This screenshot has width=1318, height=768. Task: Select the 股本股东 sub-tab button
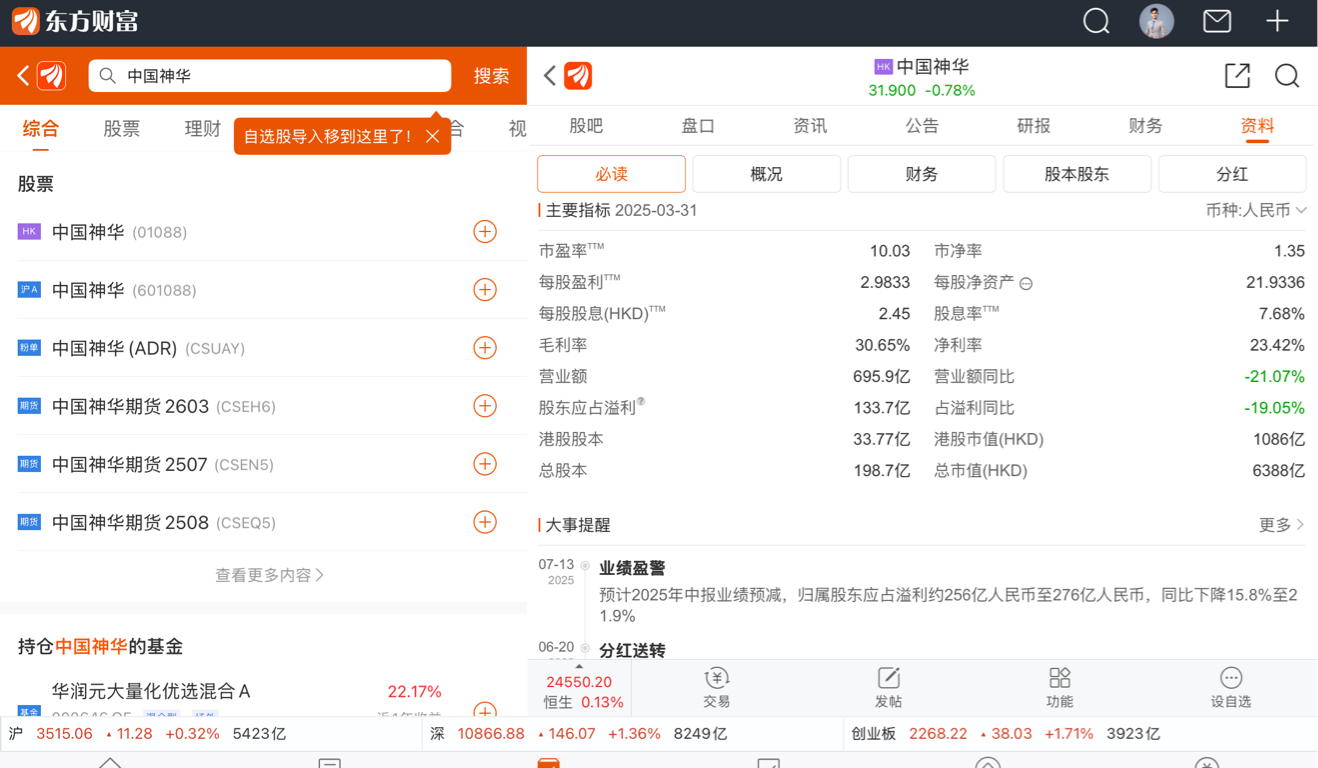(1077, 174)
